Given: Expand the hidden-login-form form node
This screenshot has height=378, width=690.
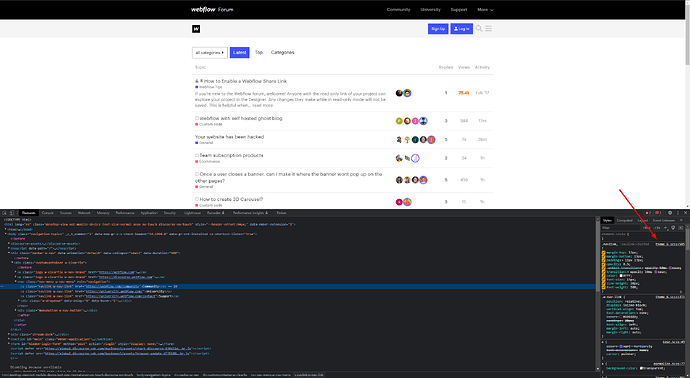Looking at the screenshot, I should (x=9, y=344).
